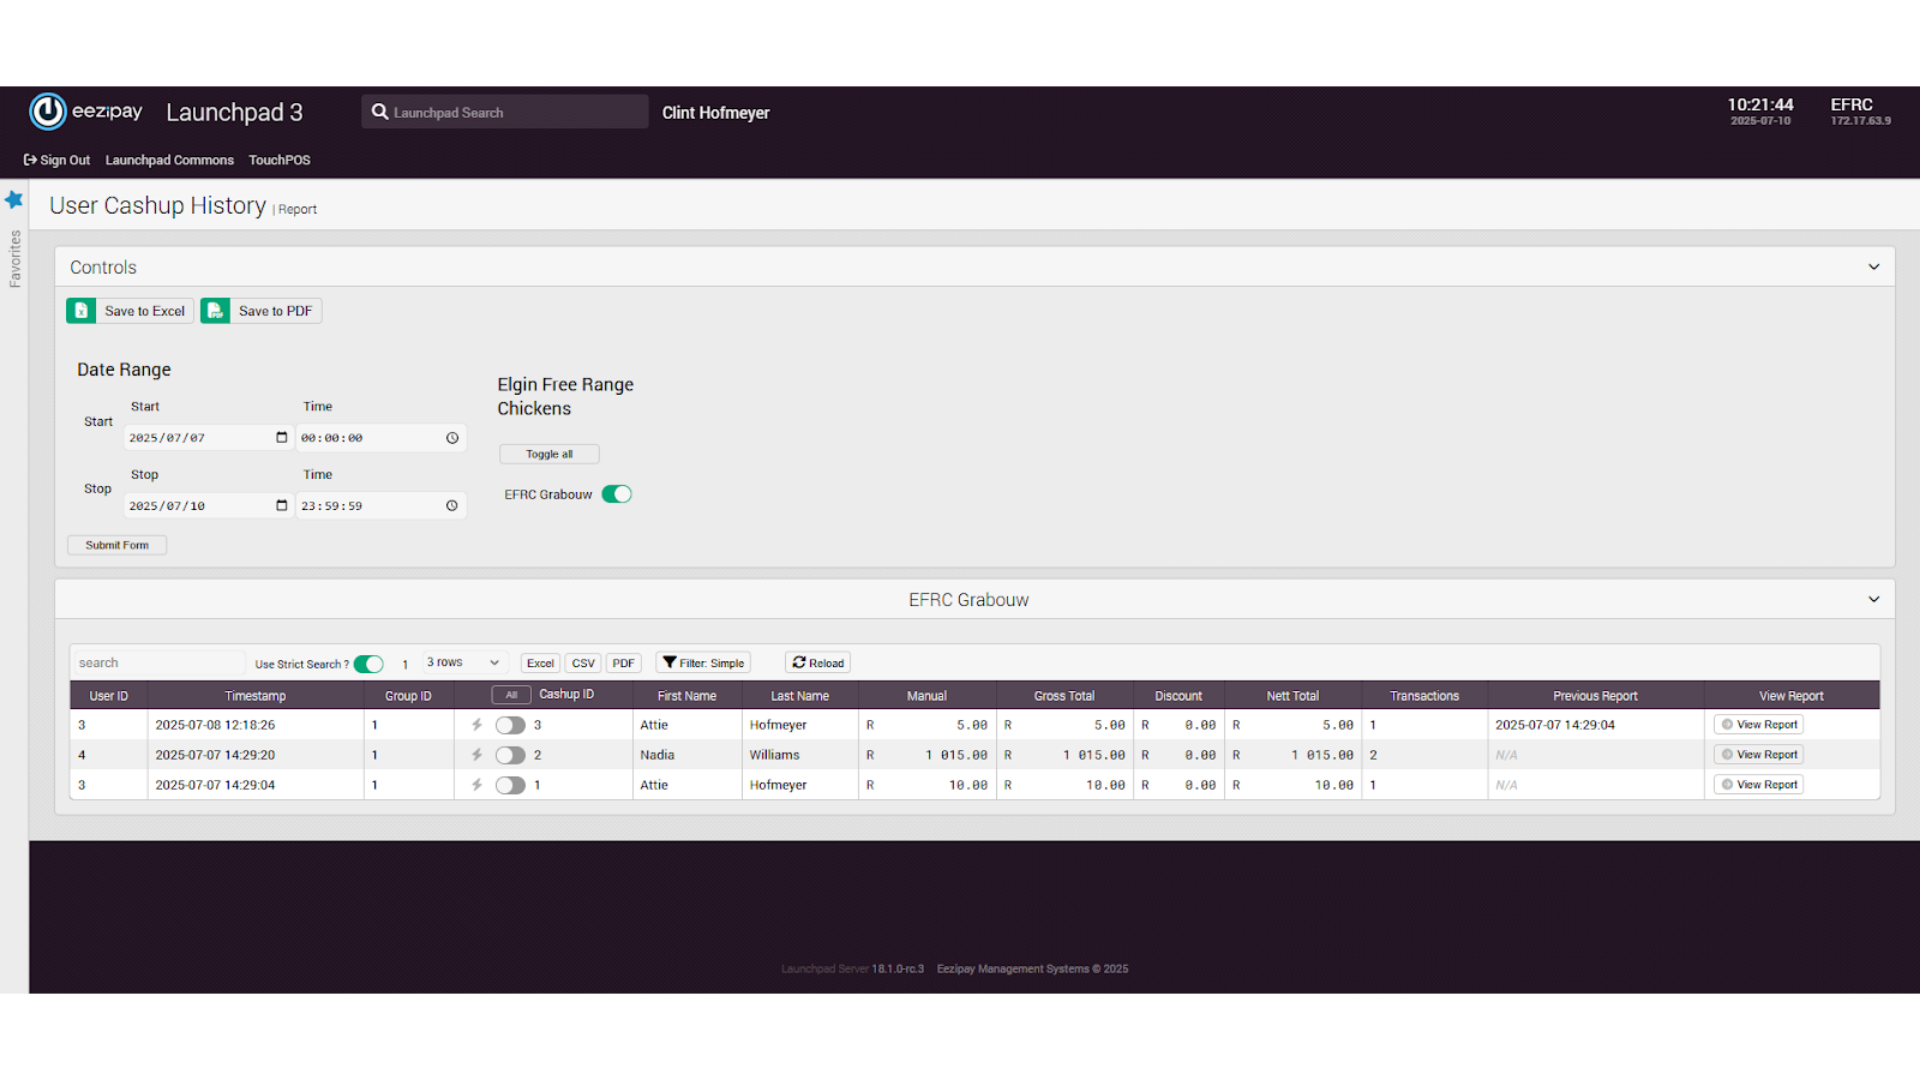Export table with CSV button
This screenshot has height=1080, width=1920.
583,663
